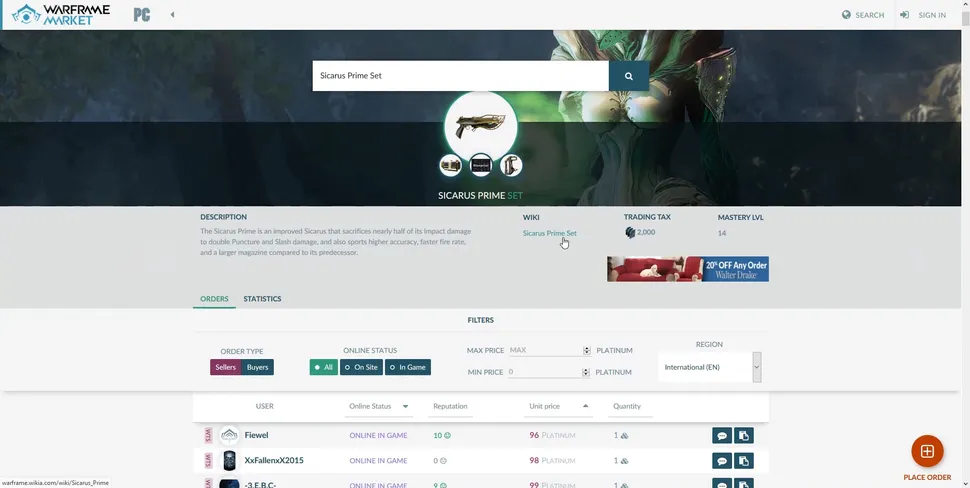Click the round Place Order button
Screen dimensions: 970x488
tap(927, 451)
